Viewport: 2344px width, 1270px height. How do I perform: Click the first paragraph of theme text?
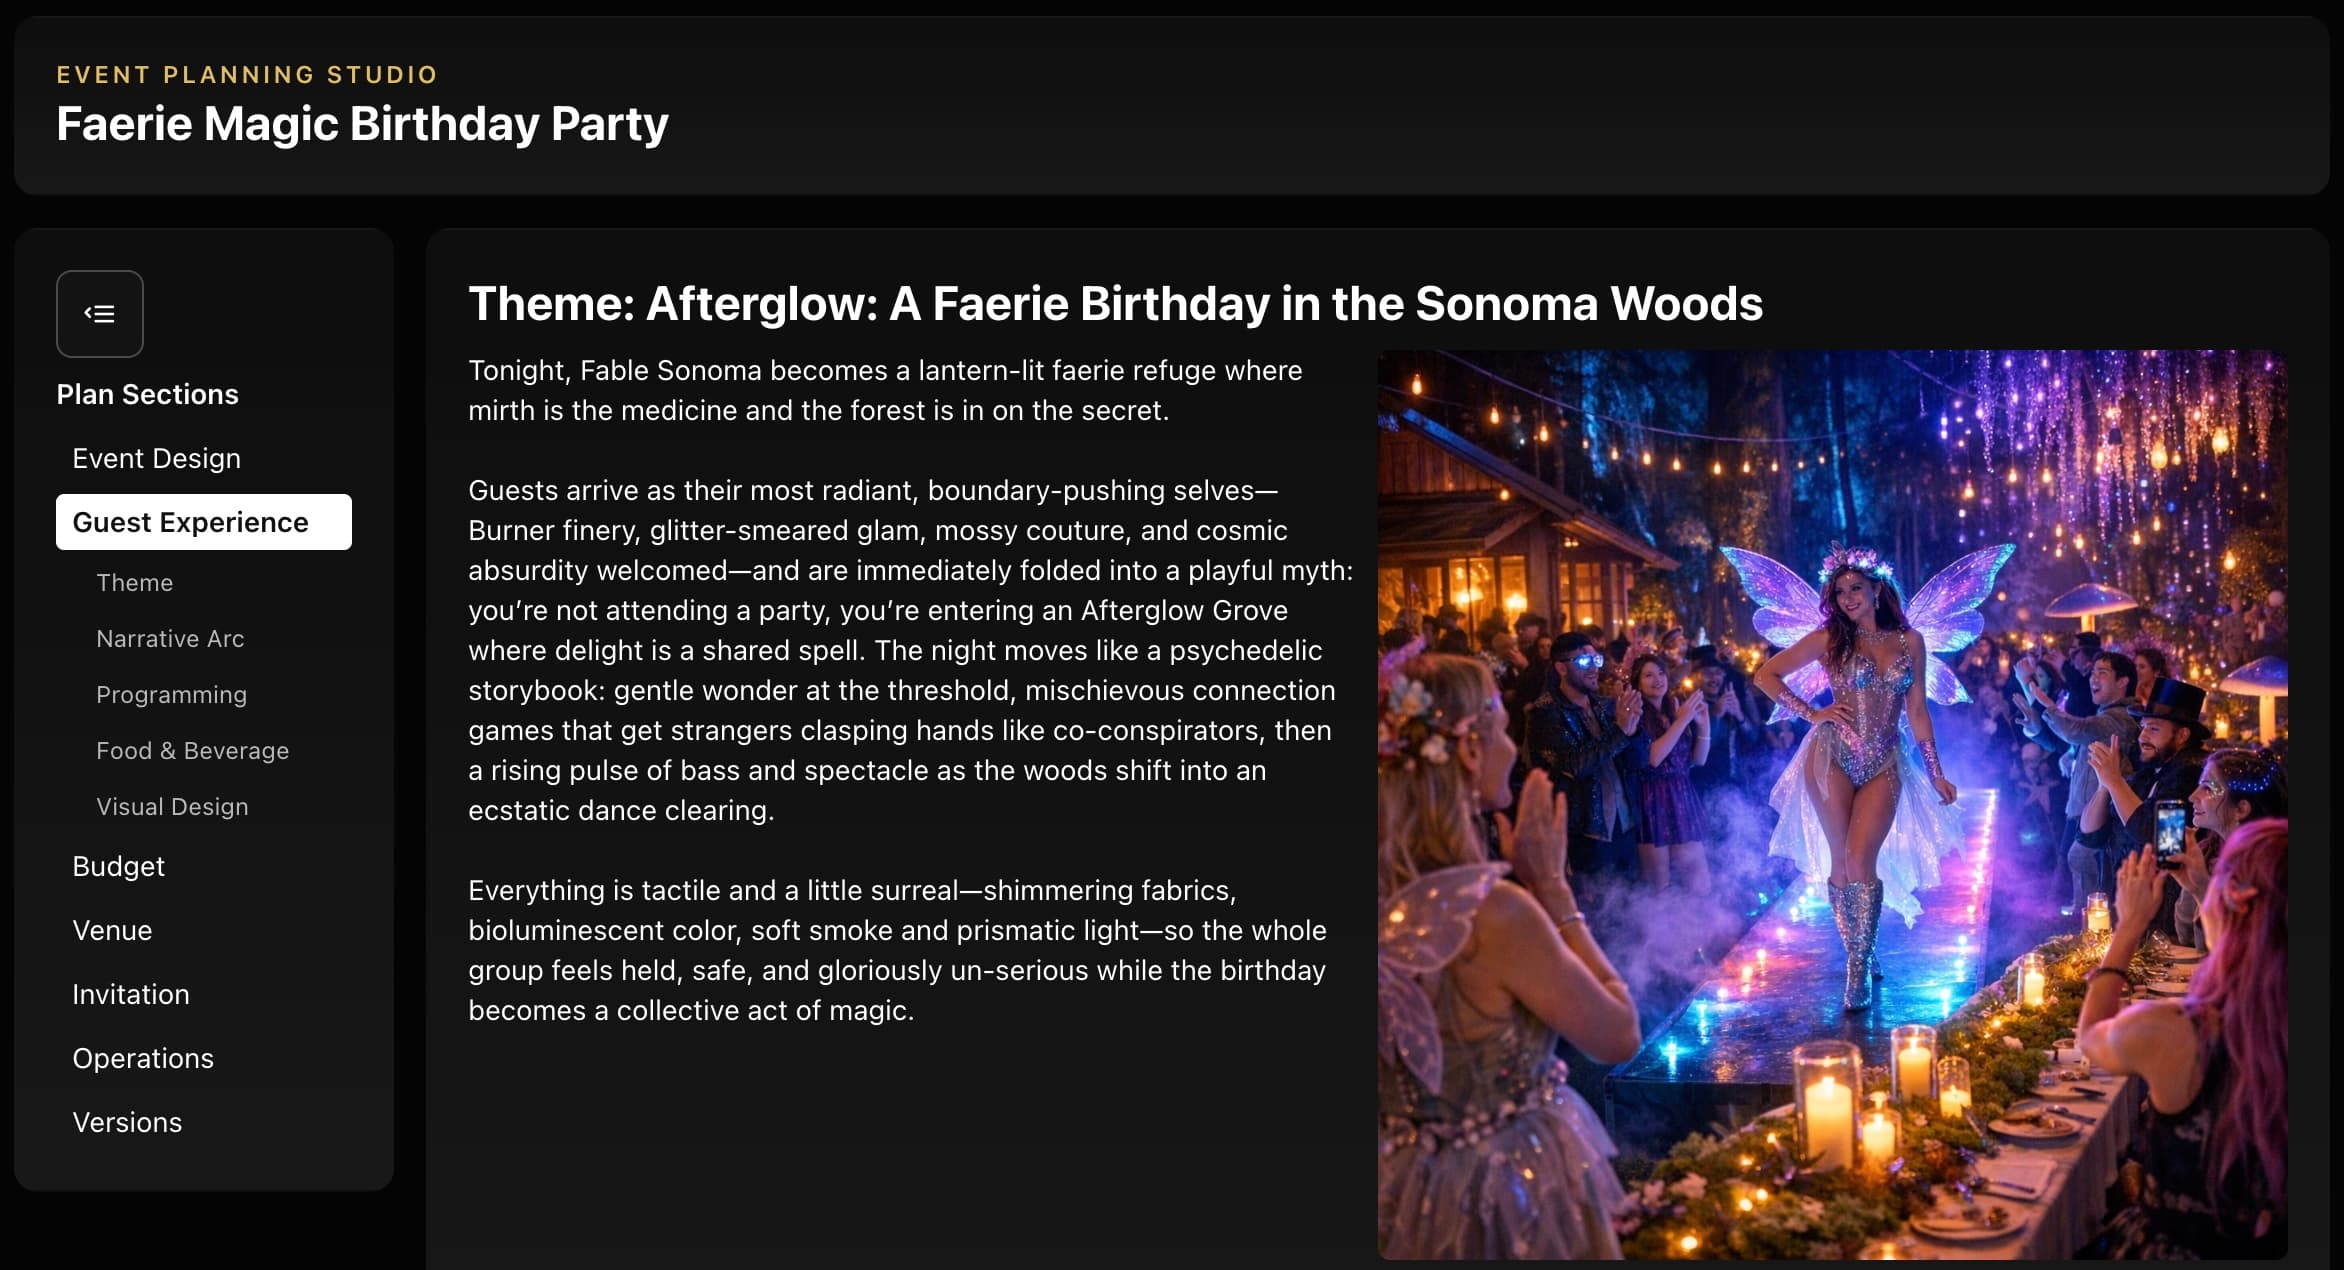coord(885,390)
